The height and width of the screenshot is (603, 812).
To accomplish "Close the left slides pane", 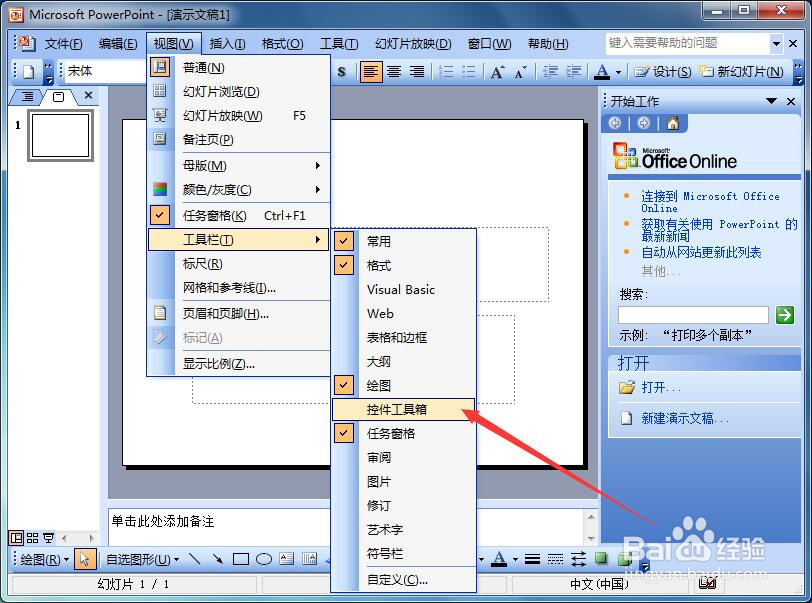I will (89, 95).
